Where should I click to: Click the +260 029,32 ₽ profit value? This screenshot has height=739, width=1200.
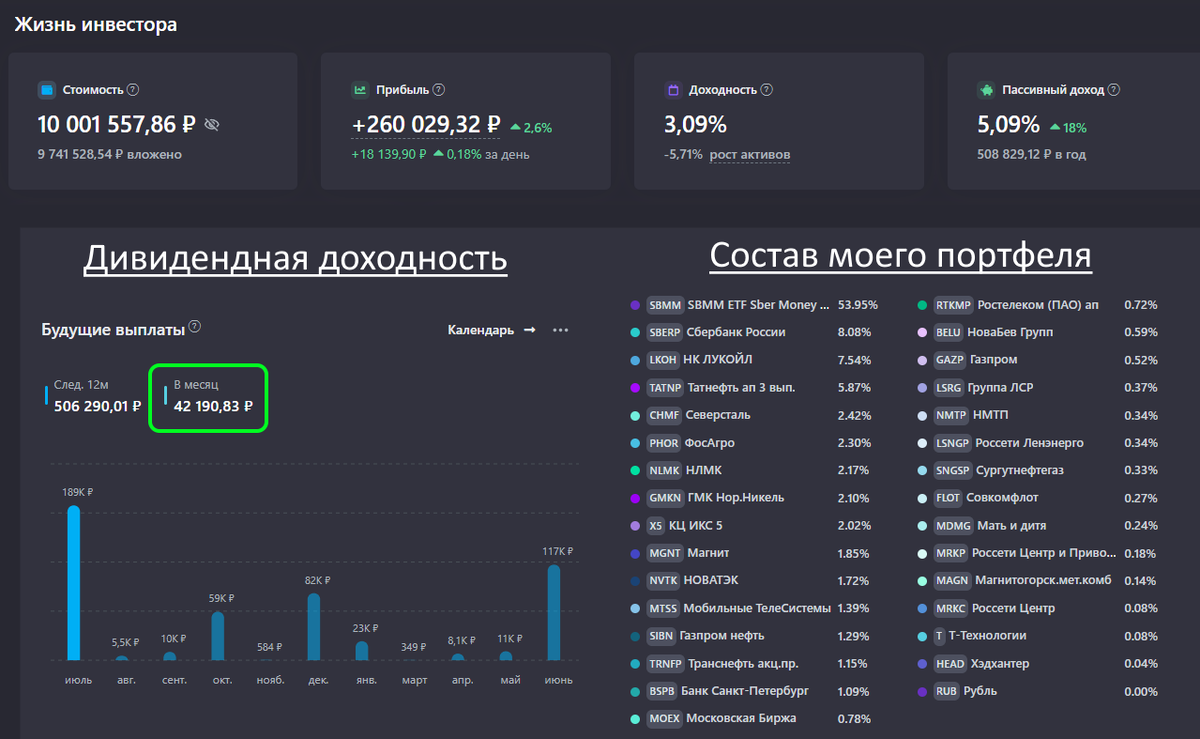[x=426, y=125]
